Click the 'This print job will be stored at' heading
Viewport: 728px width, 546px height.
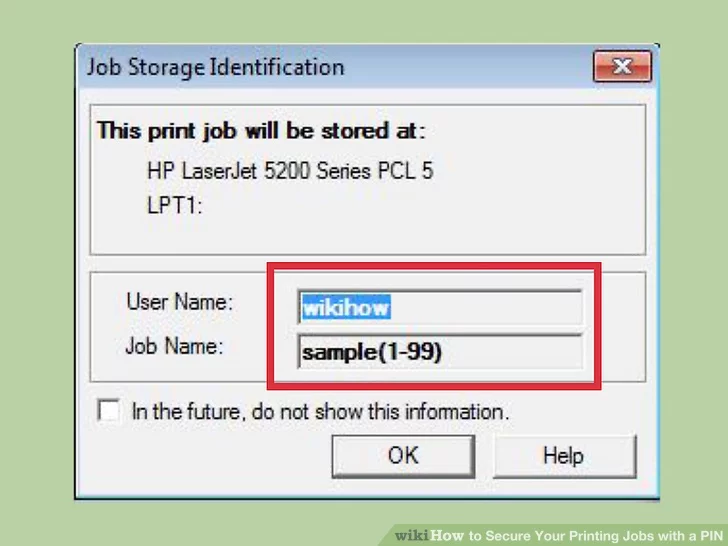pyautogui.click(x=260, y=131)
